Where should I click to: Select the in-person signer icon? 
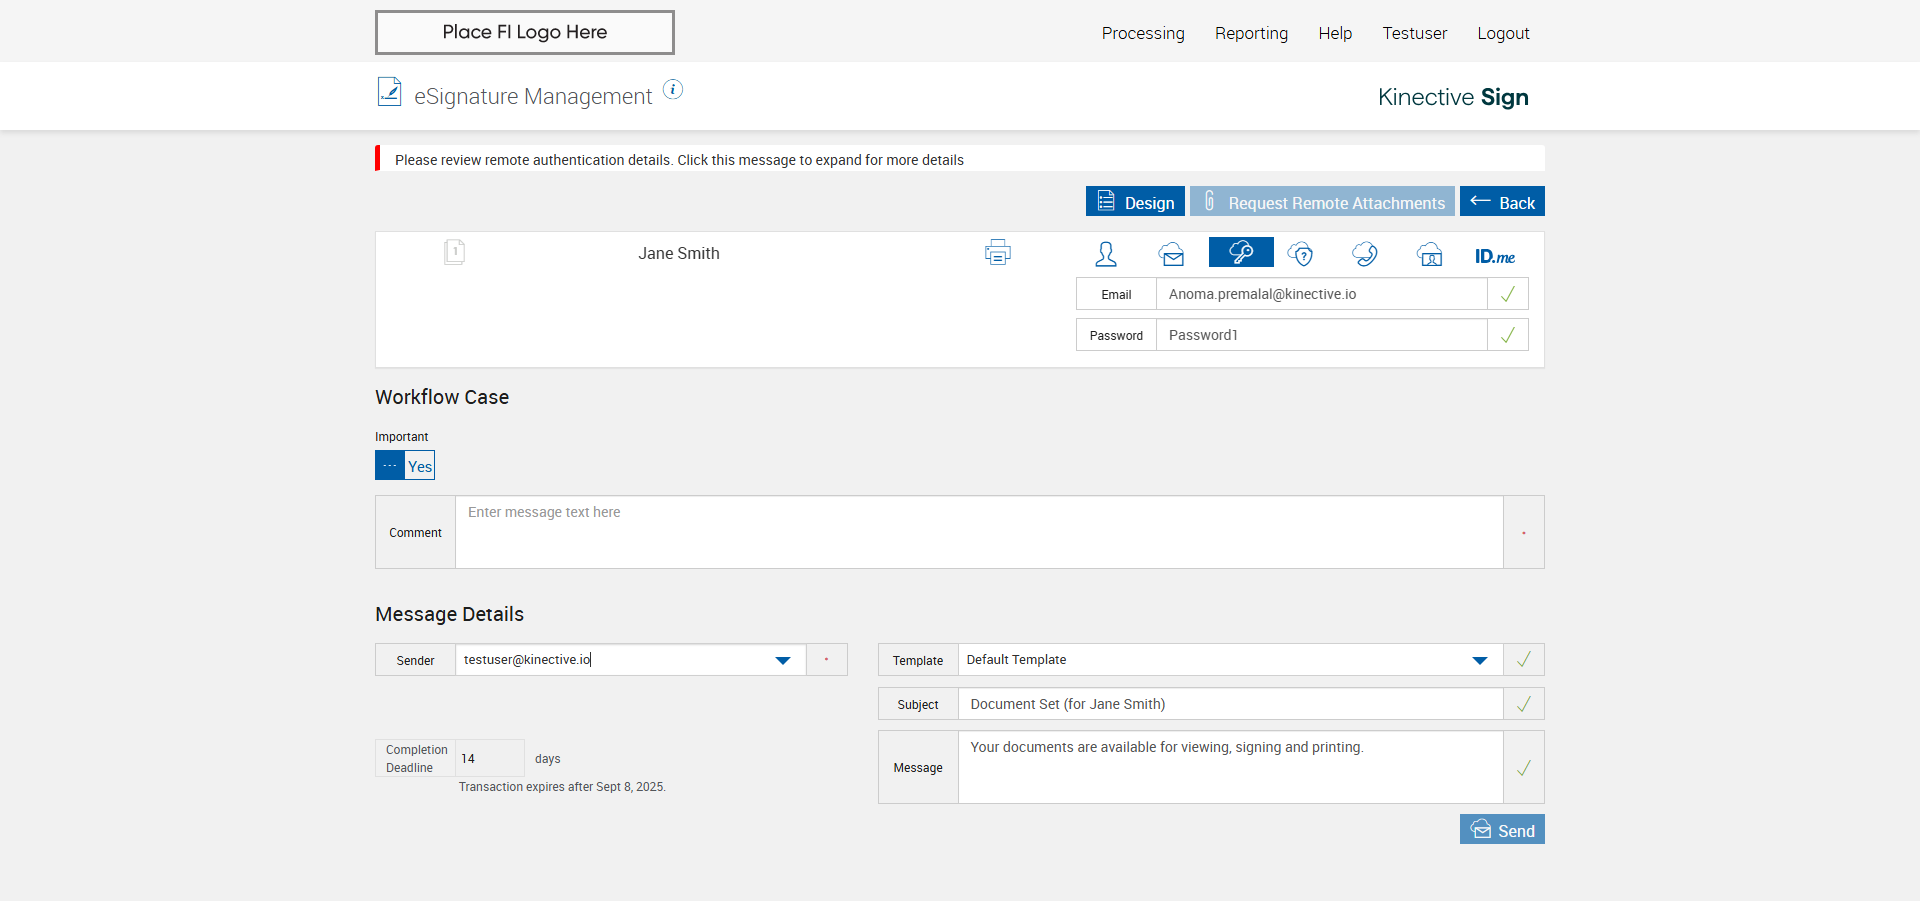(x=1105, y=254)
